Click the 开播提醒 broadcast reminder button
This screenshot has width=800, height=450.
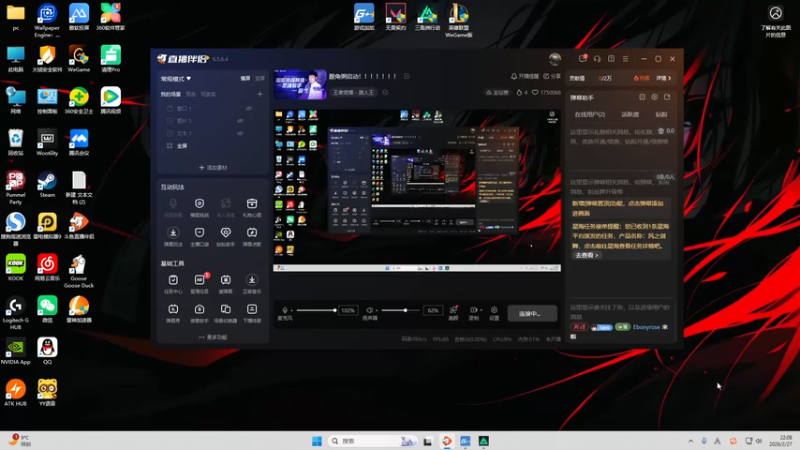(525, 76)
